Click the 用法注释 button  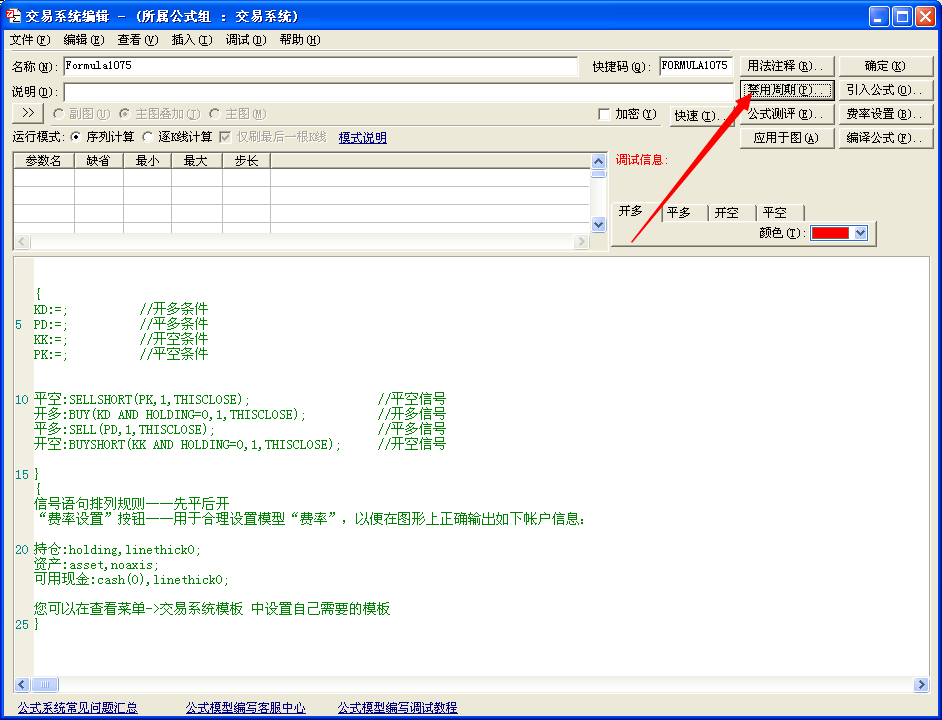787,66
